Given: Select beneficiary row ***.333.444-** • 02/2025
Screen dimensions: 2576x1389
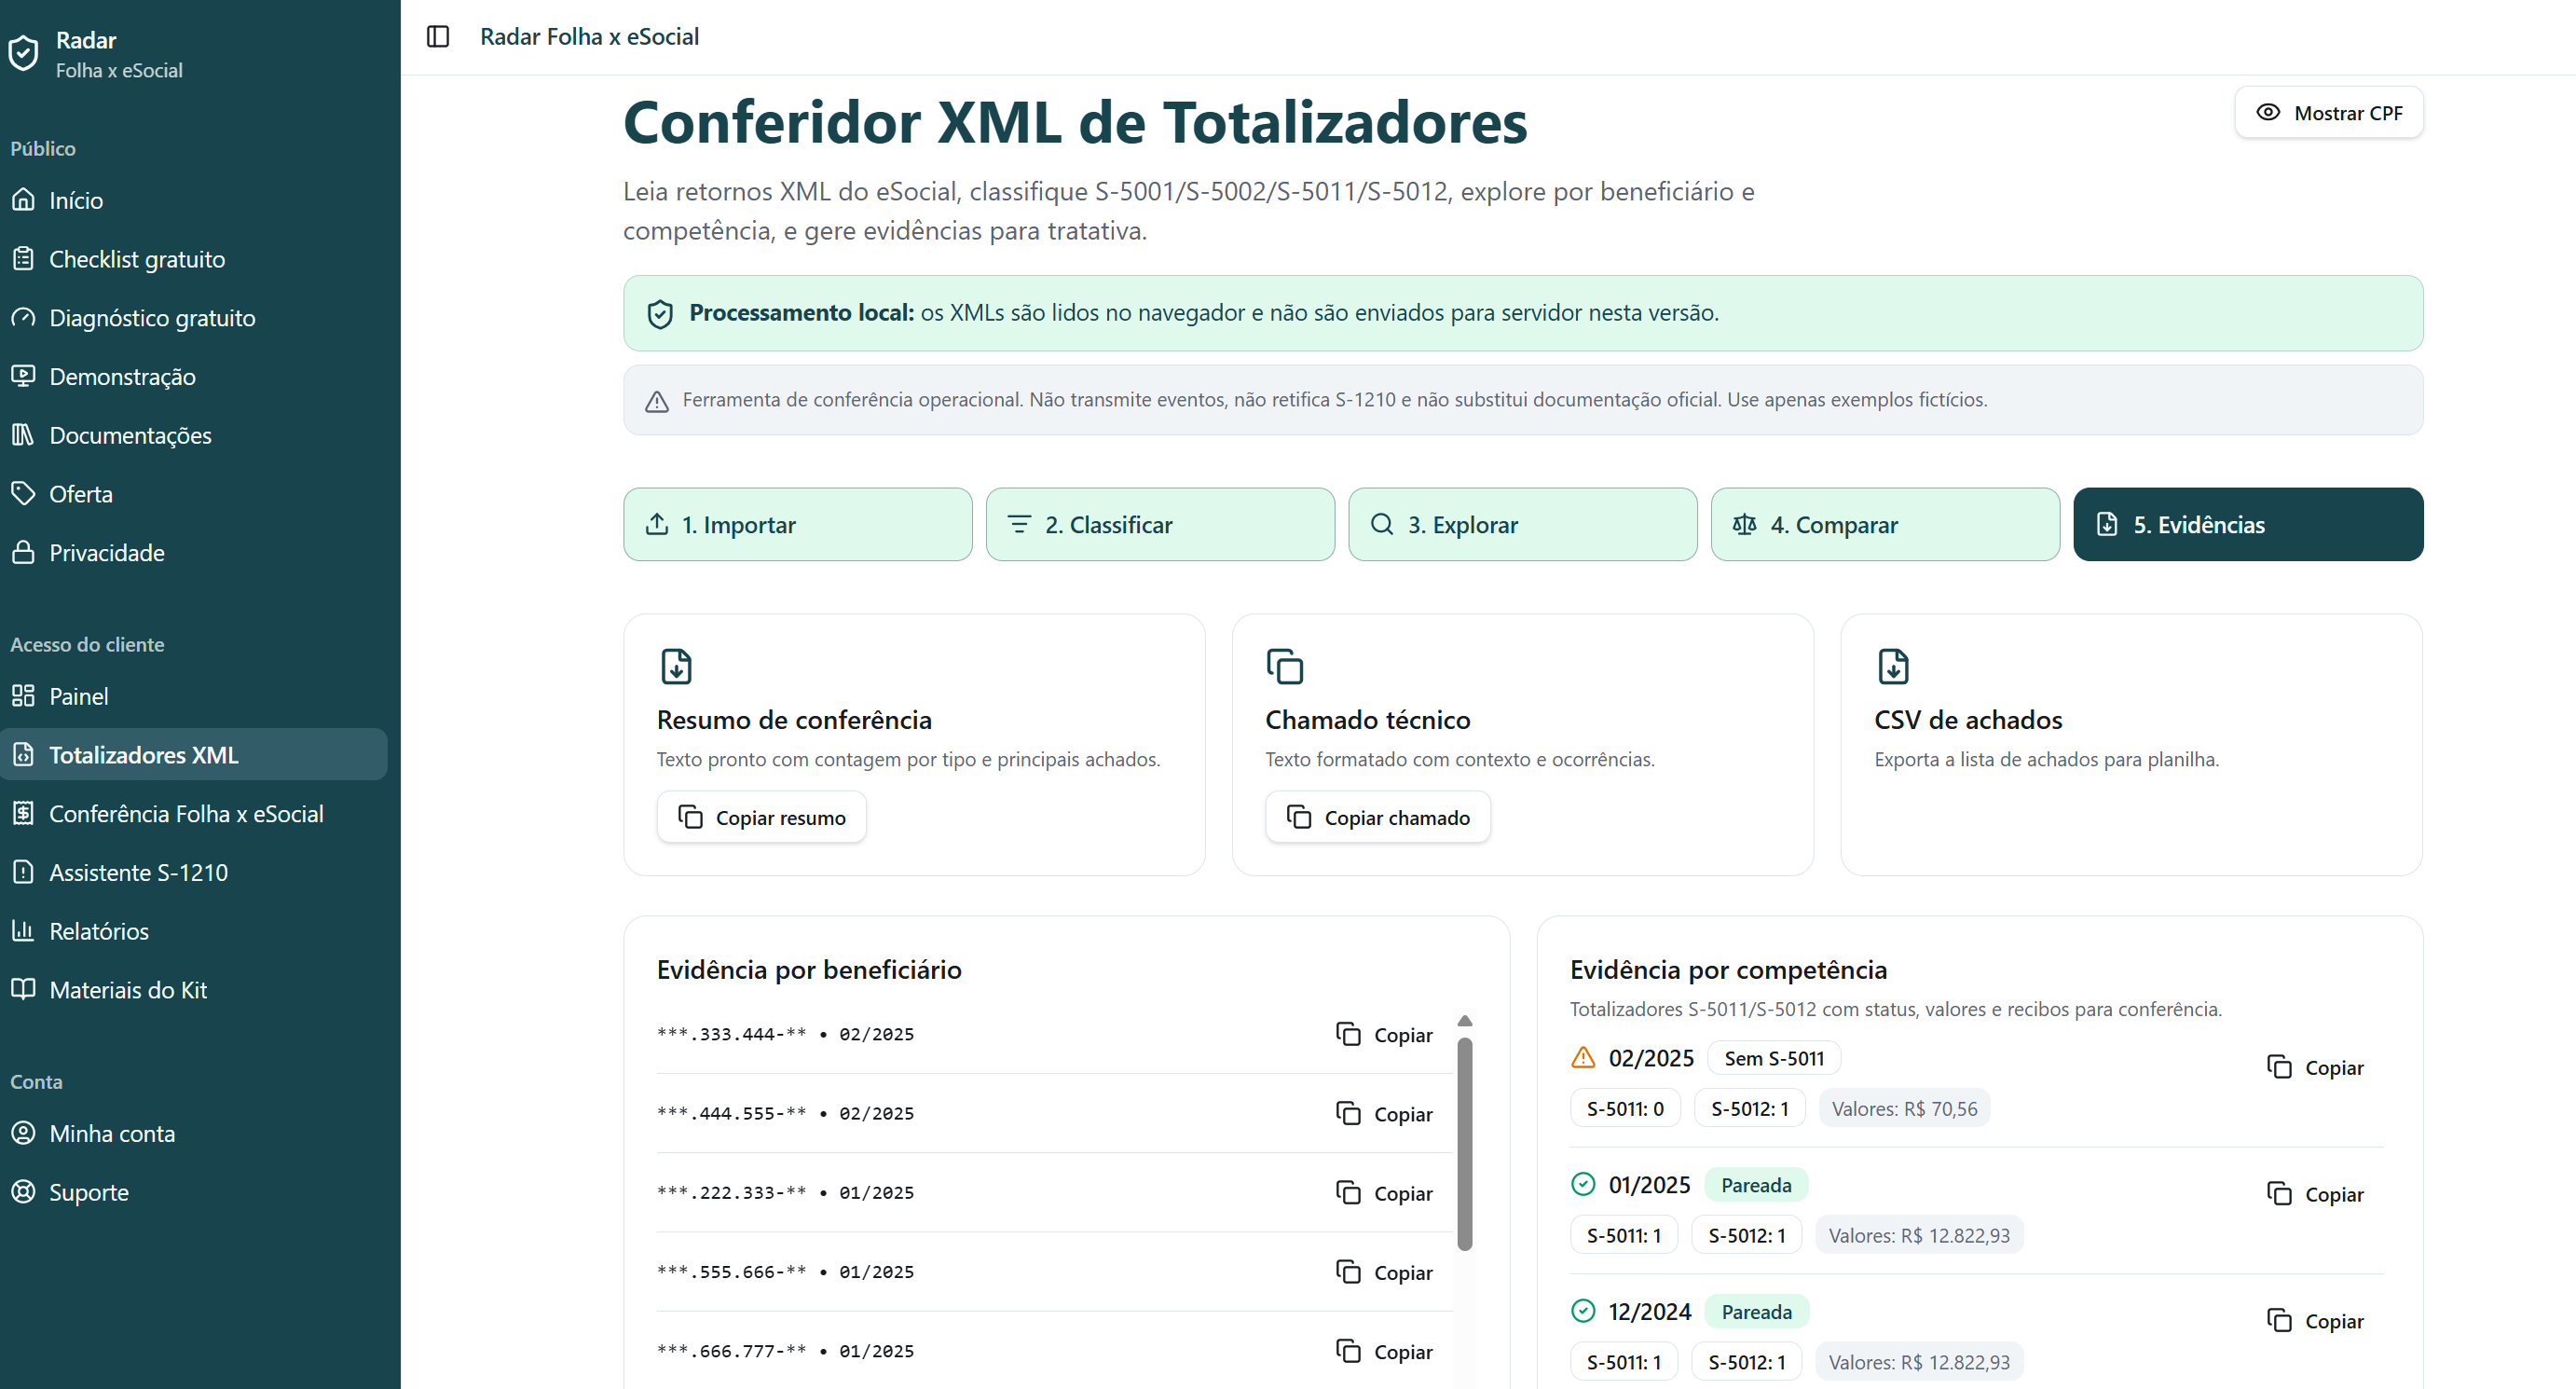Looking at the screenshot, I should pos(1054,1035).
